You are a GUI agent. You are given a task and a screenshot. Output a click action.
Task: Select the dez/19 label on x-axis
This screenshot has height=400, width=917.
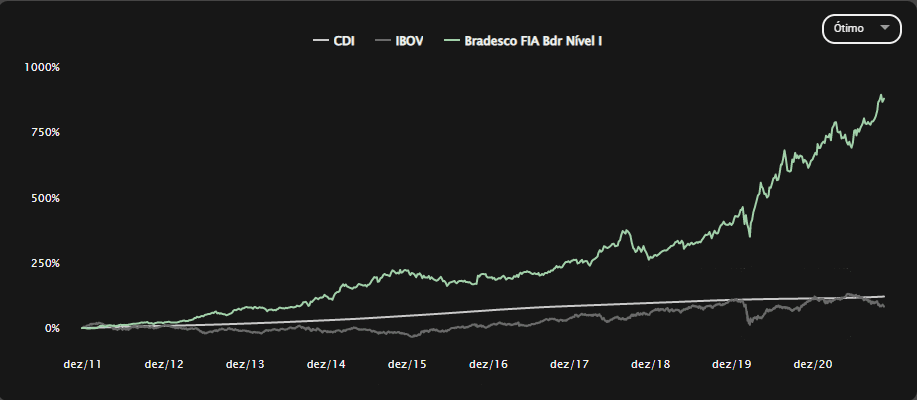pyautogui.click(x=732, y=365)
